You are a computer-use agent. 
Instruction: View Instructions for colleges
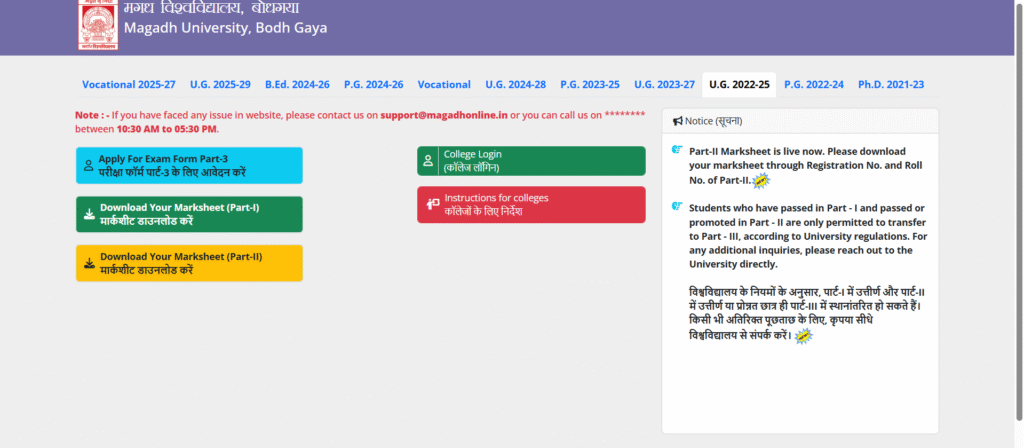coord(531,204)
